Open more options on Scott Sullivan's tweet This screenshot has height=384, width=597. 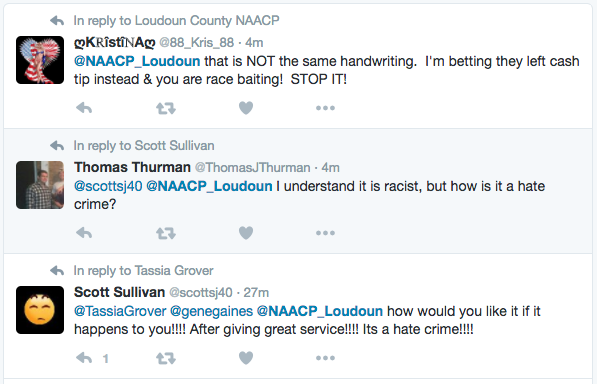click(x=325, y=358)
